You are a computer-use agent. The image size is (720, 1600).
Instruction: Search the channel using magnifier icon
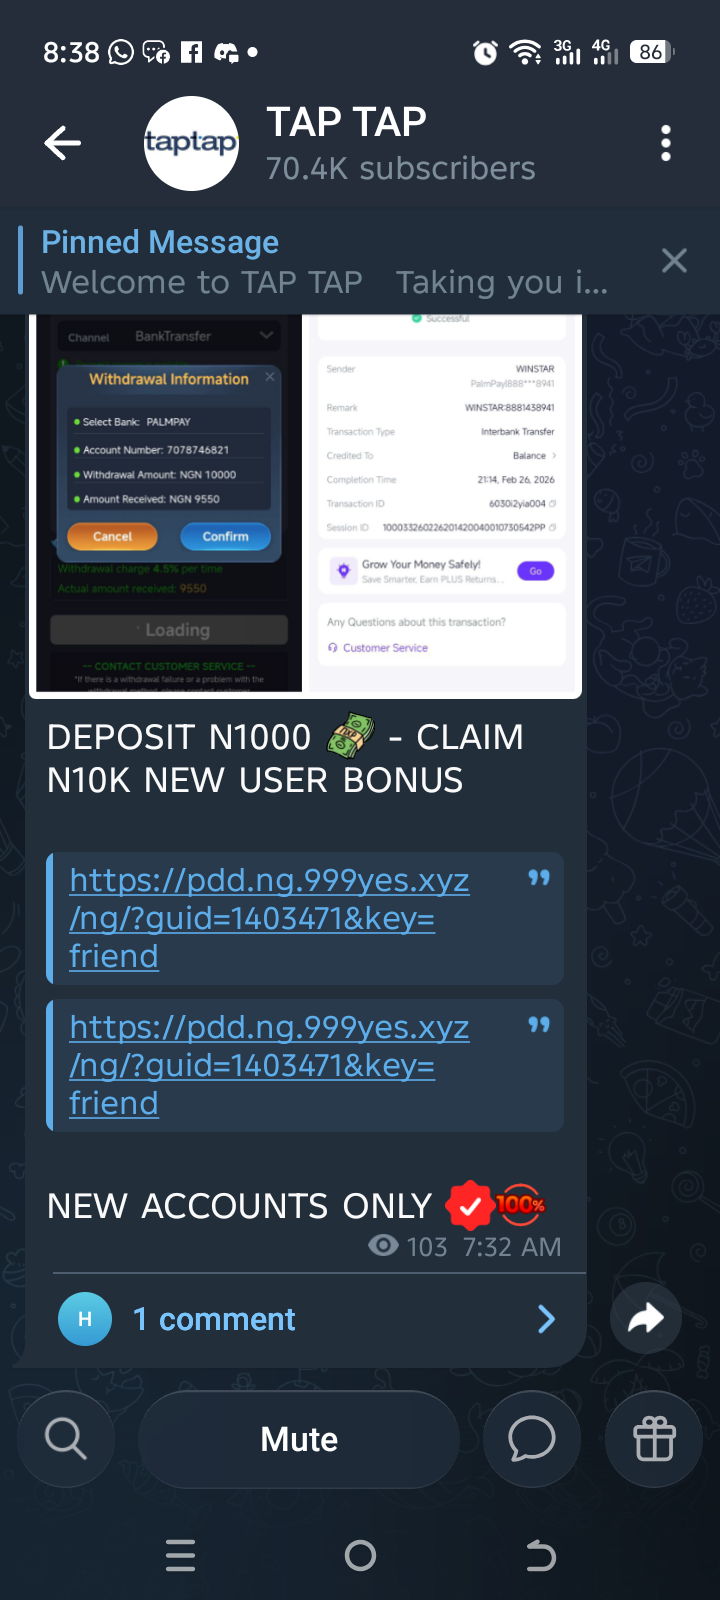point(66,1439)
